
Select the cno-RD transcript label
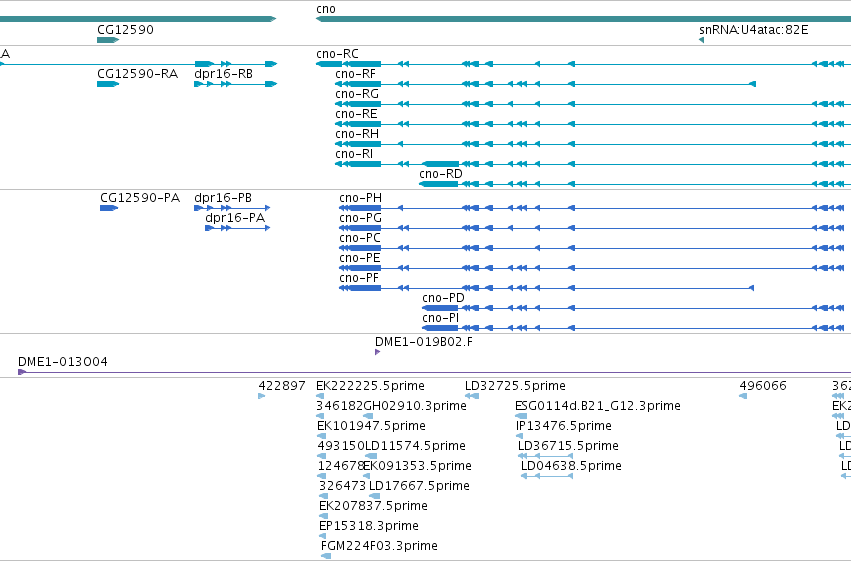point(441,174)
